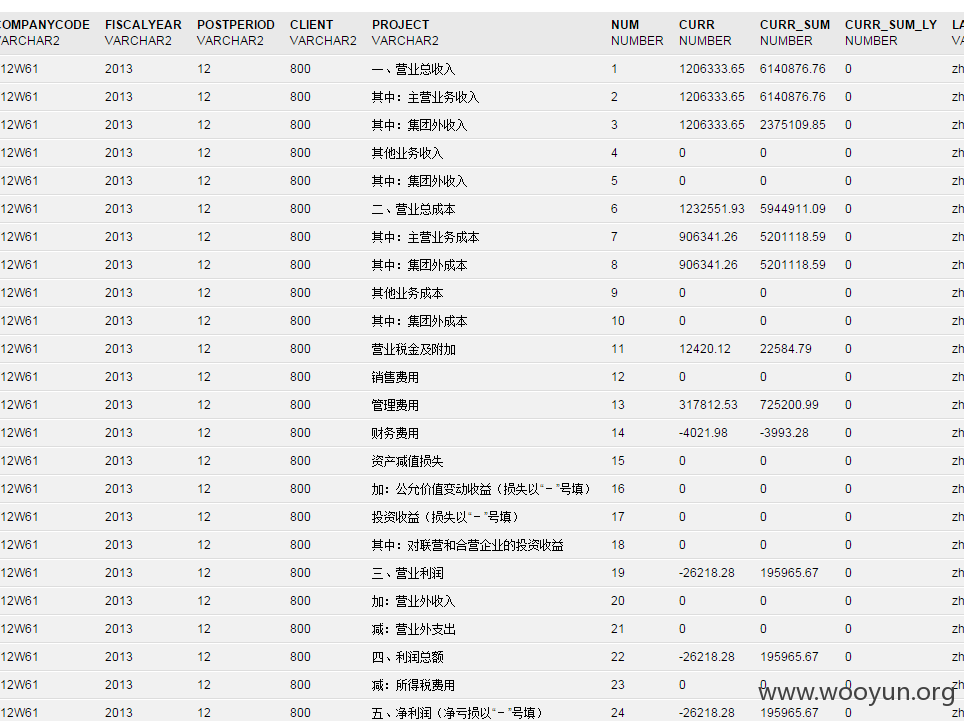The width and height of the screenshot is (964, 721).
Task: Click the project cell 其中：主营业务收入
Action: [425, 97]
